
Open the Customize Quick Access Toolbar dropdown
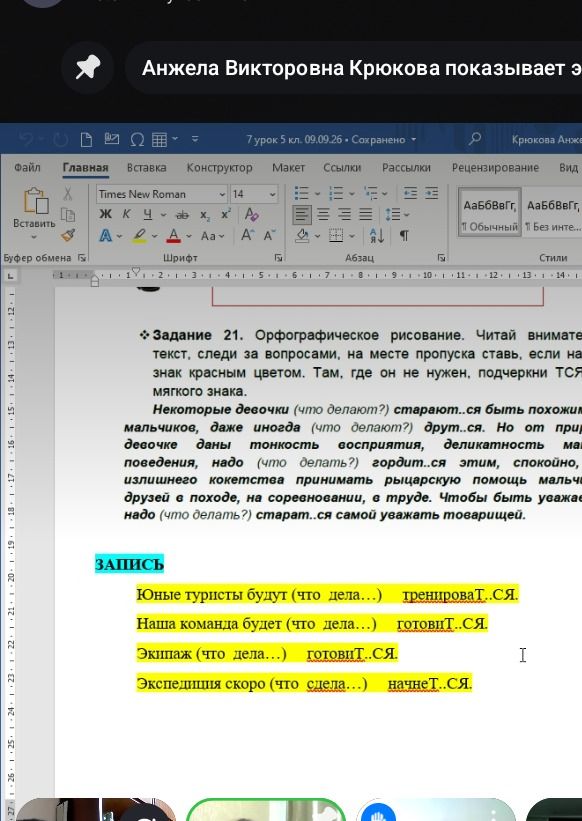pos(195,139)
